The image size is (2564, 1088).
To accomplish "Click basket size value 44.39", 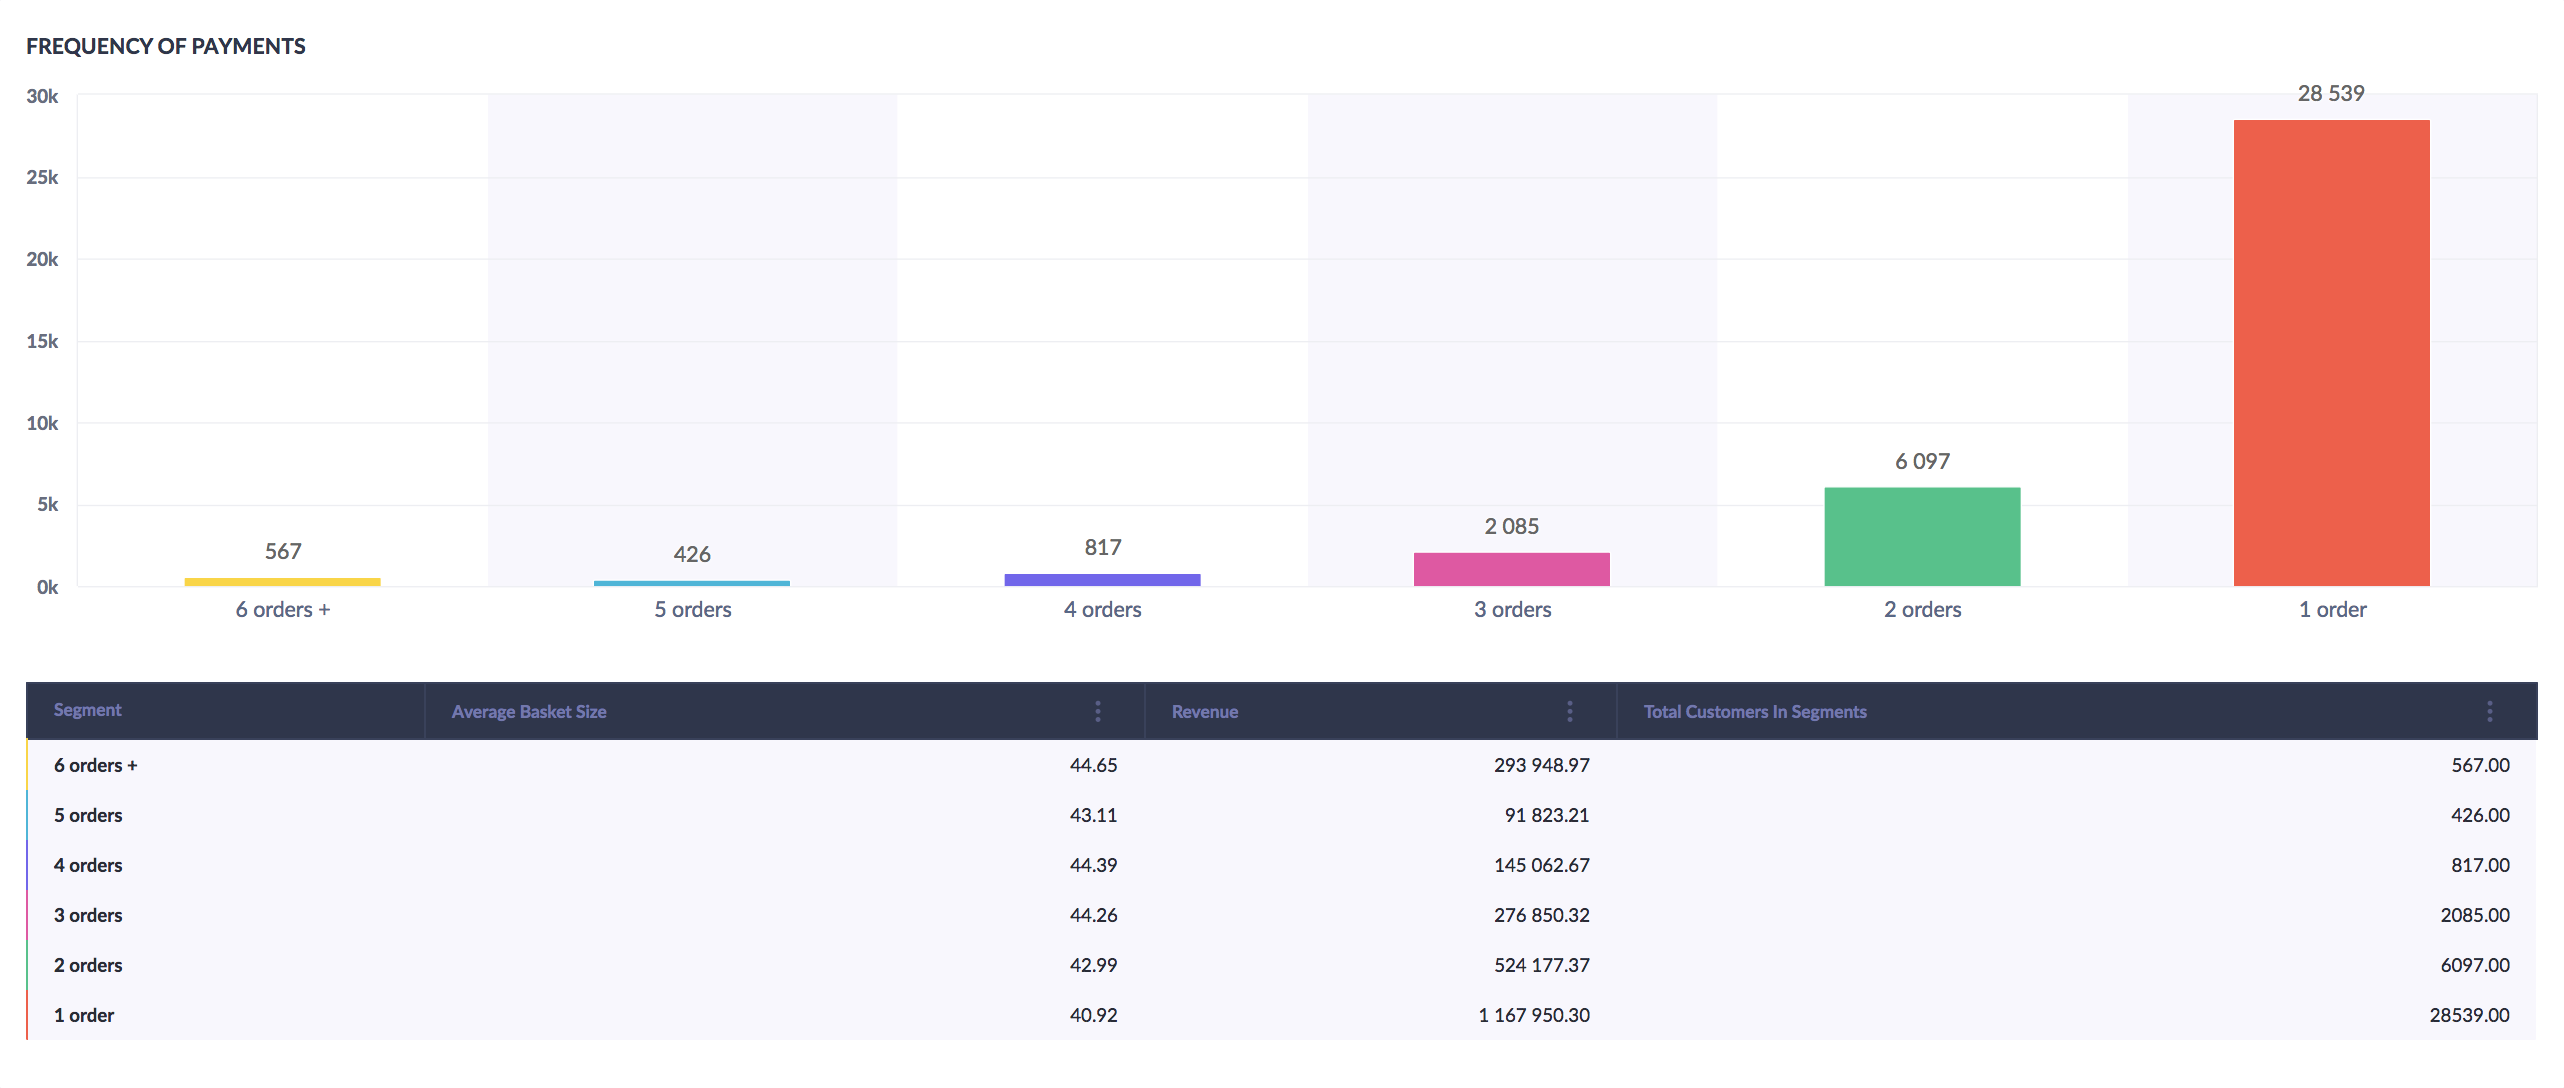I will tap(1093, 865).
